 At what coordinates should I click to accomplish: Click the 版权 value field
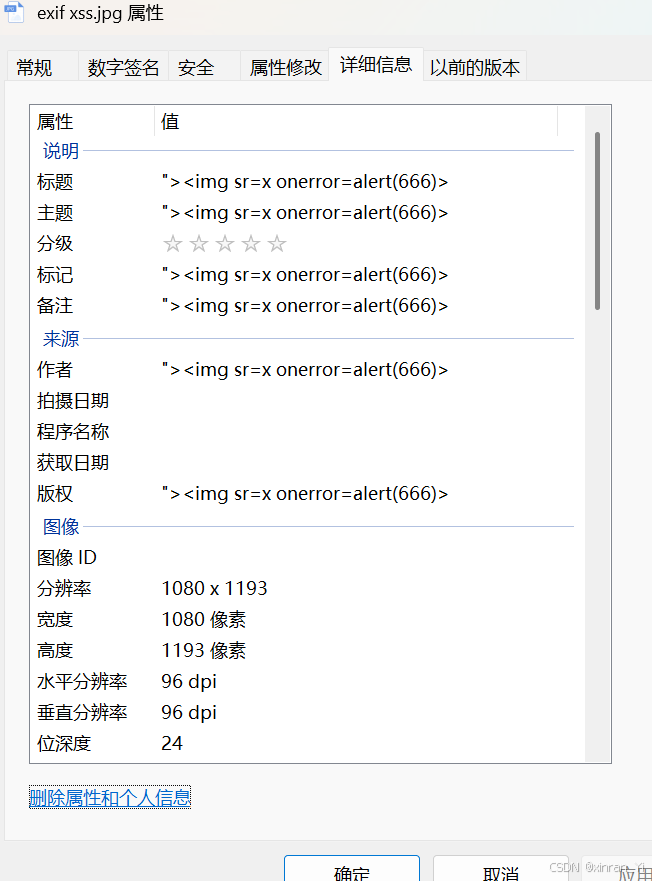tap(300, 493)
